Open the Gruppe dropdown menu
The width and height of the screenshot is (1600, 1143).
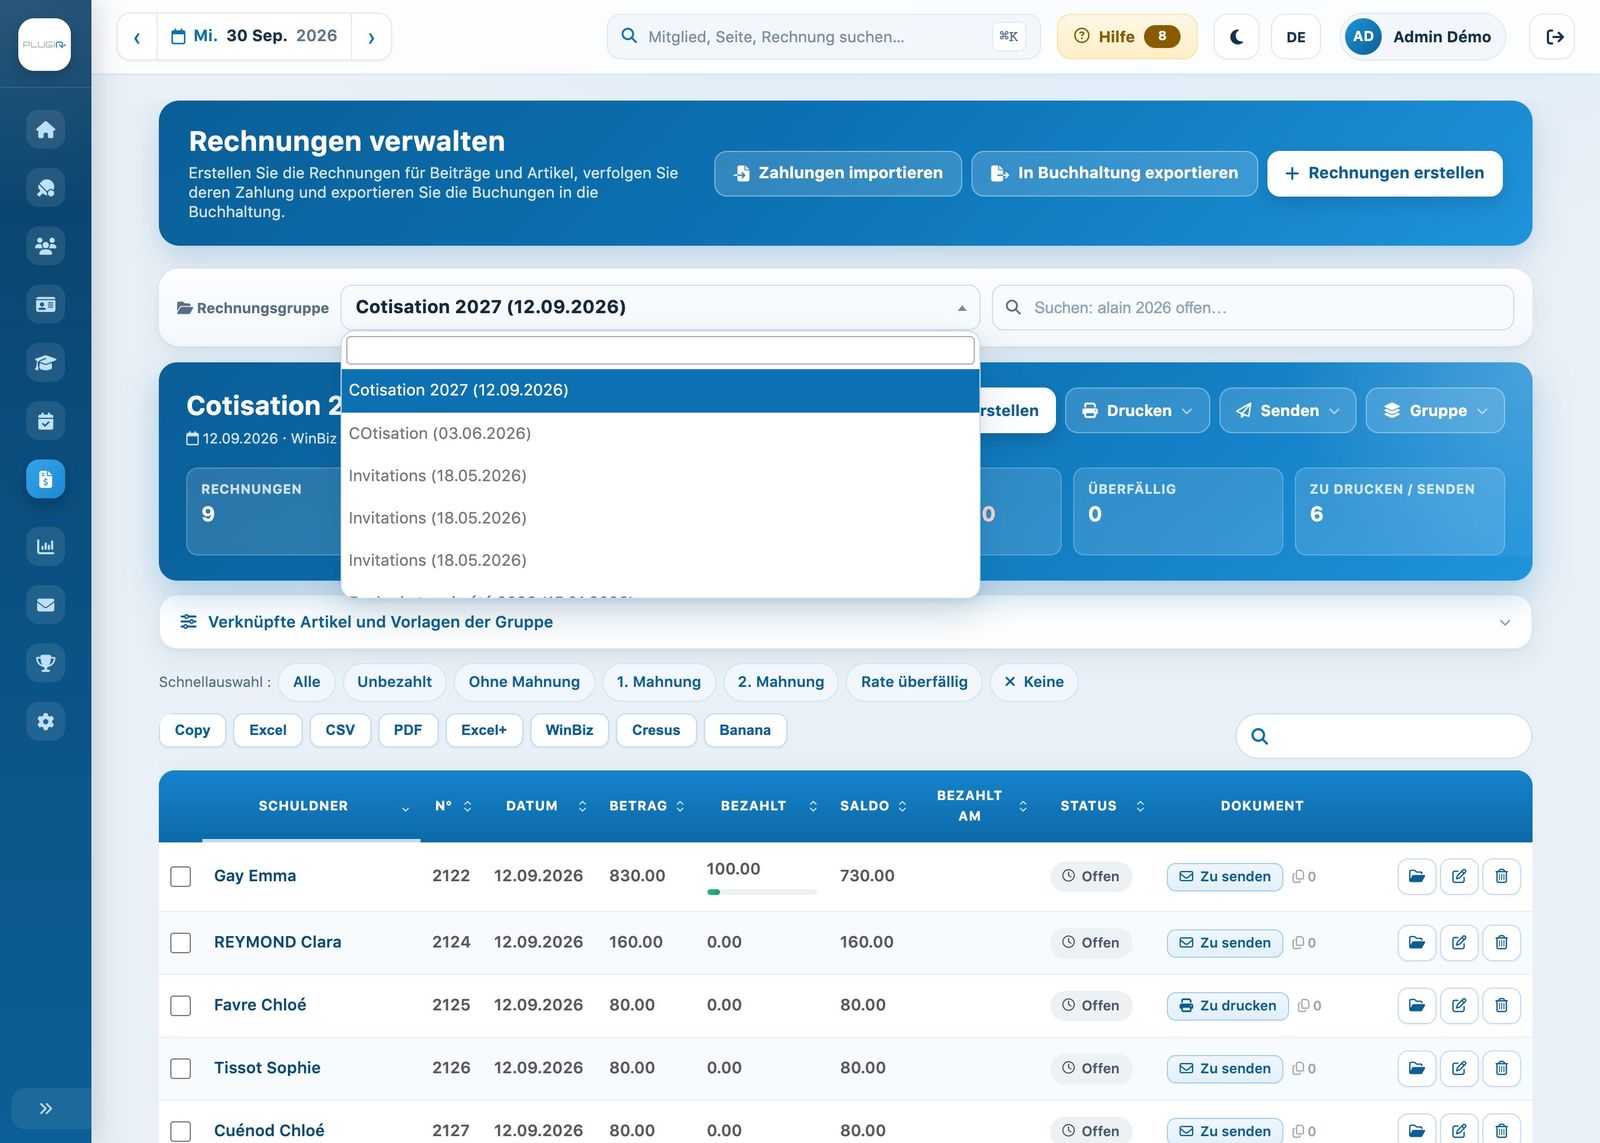pos(1435,411)
